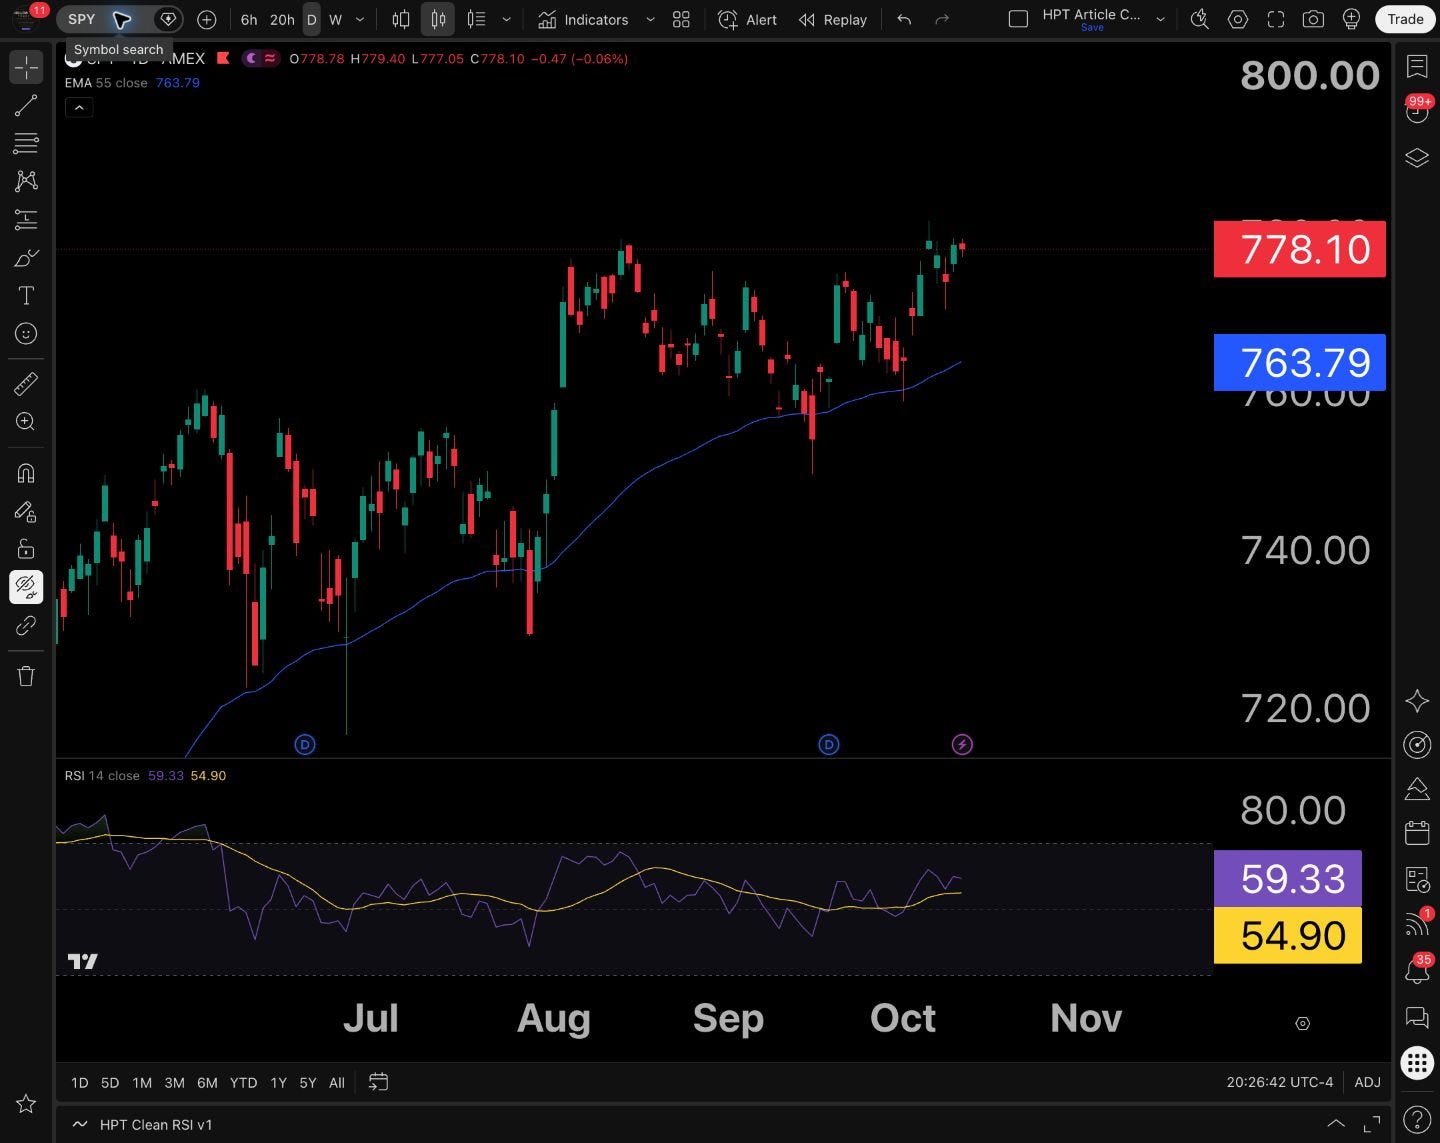Open quick search lightning magnifier icon
The width and height of the screenshot is (1440, 1143).
click(x=1199, y=19)
